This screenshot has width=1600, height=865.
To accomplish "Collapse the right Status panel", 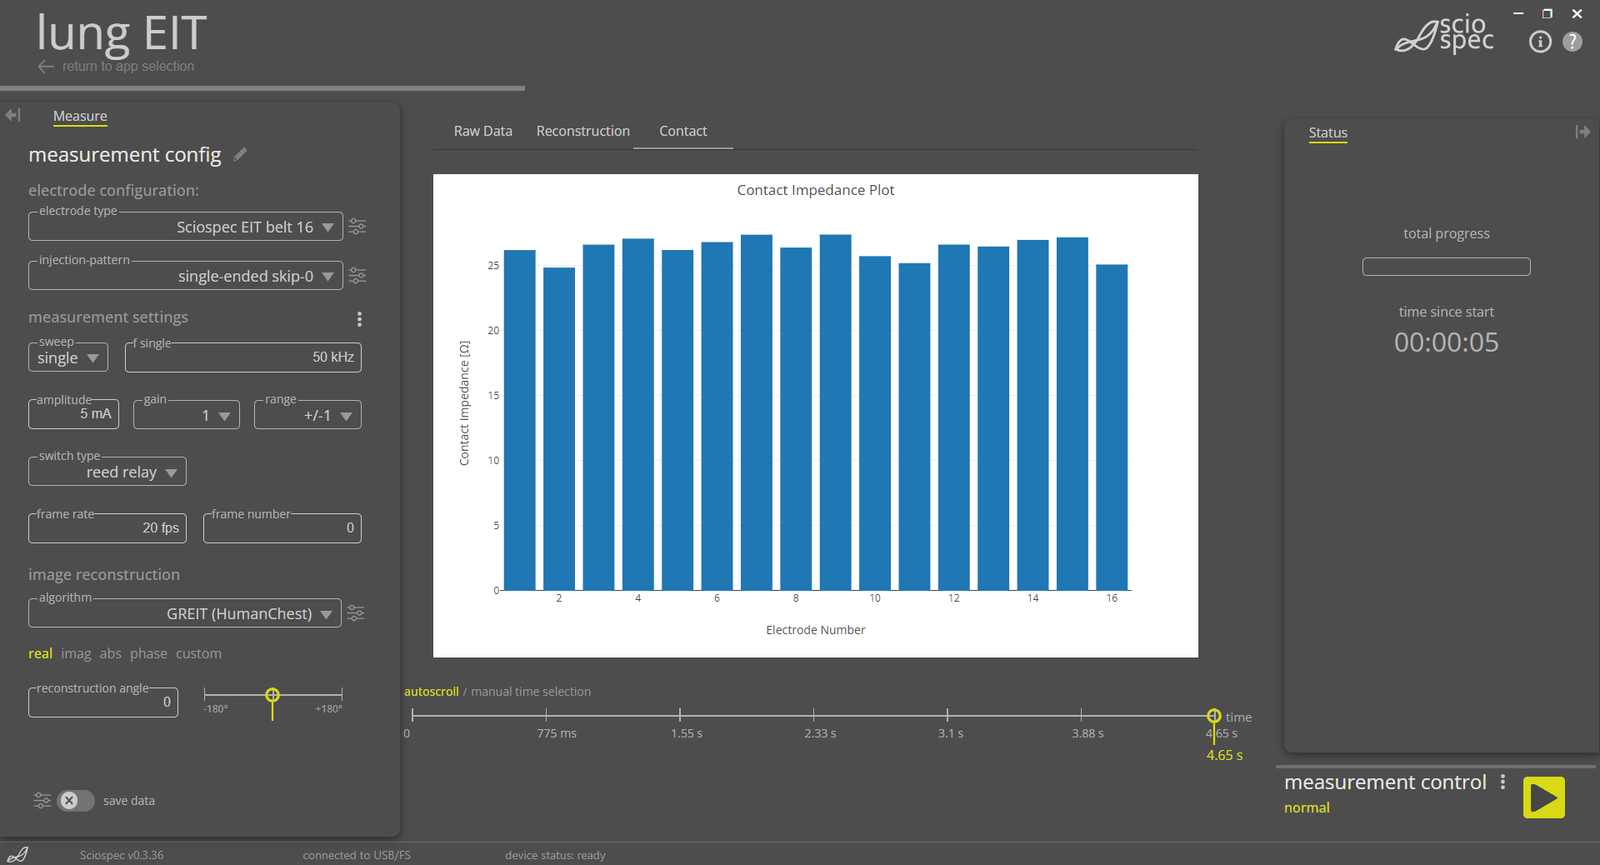I will [1582, 132].
